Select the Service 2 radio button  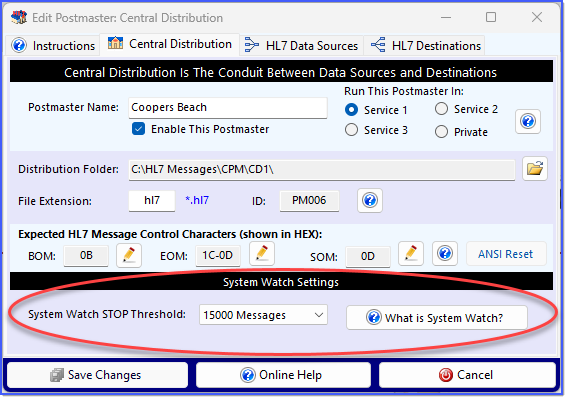(442, 109)
